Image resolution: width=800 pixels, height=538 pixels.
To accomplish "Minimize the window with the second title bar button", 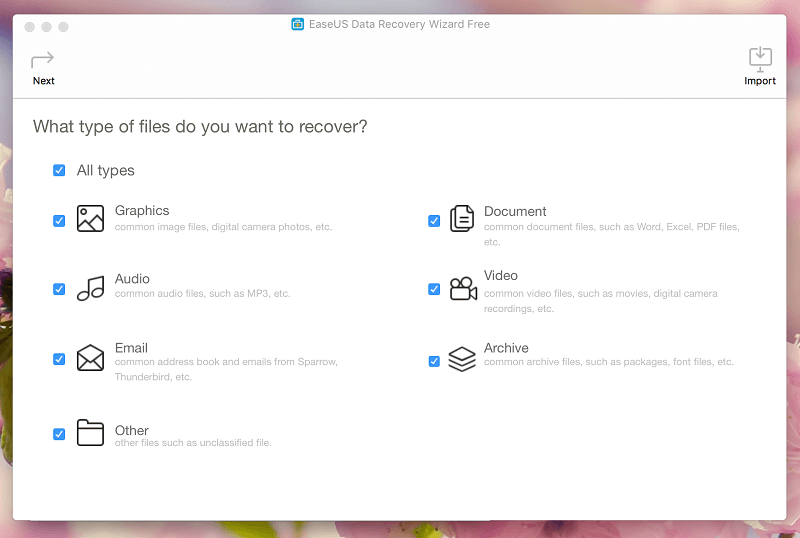I will (x=46, y=27).
